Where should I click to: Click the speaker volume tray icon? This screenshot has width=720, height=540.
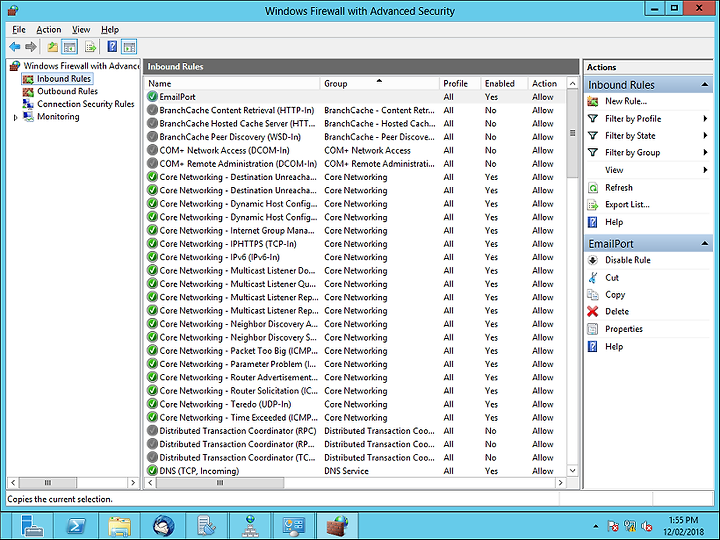tap(647, 526)
